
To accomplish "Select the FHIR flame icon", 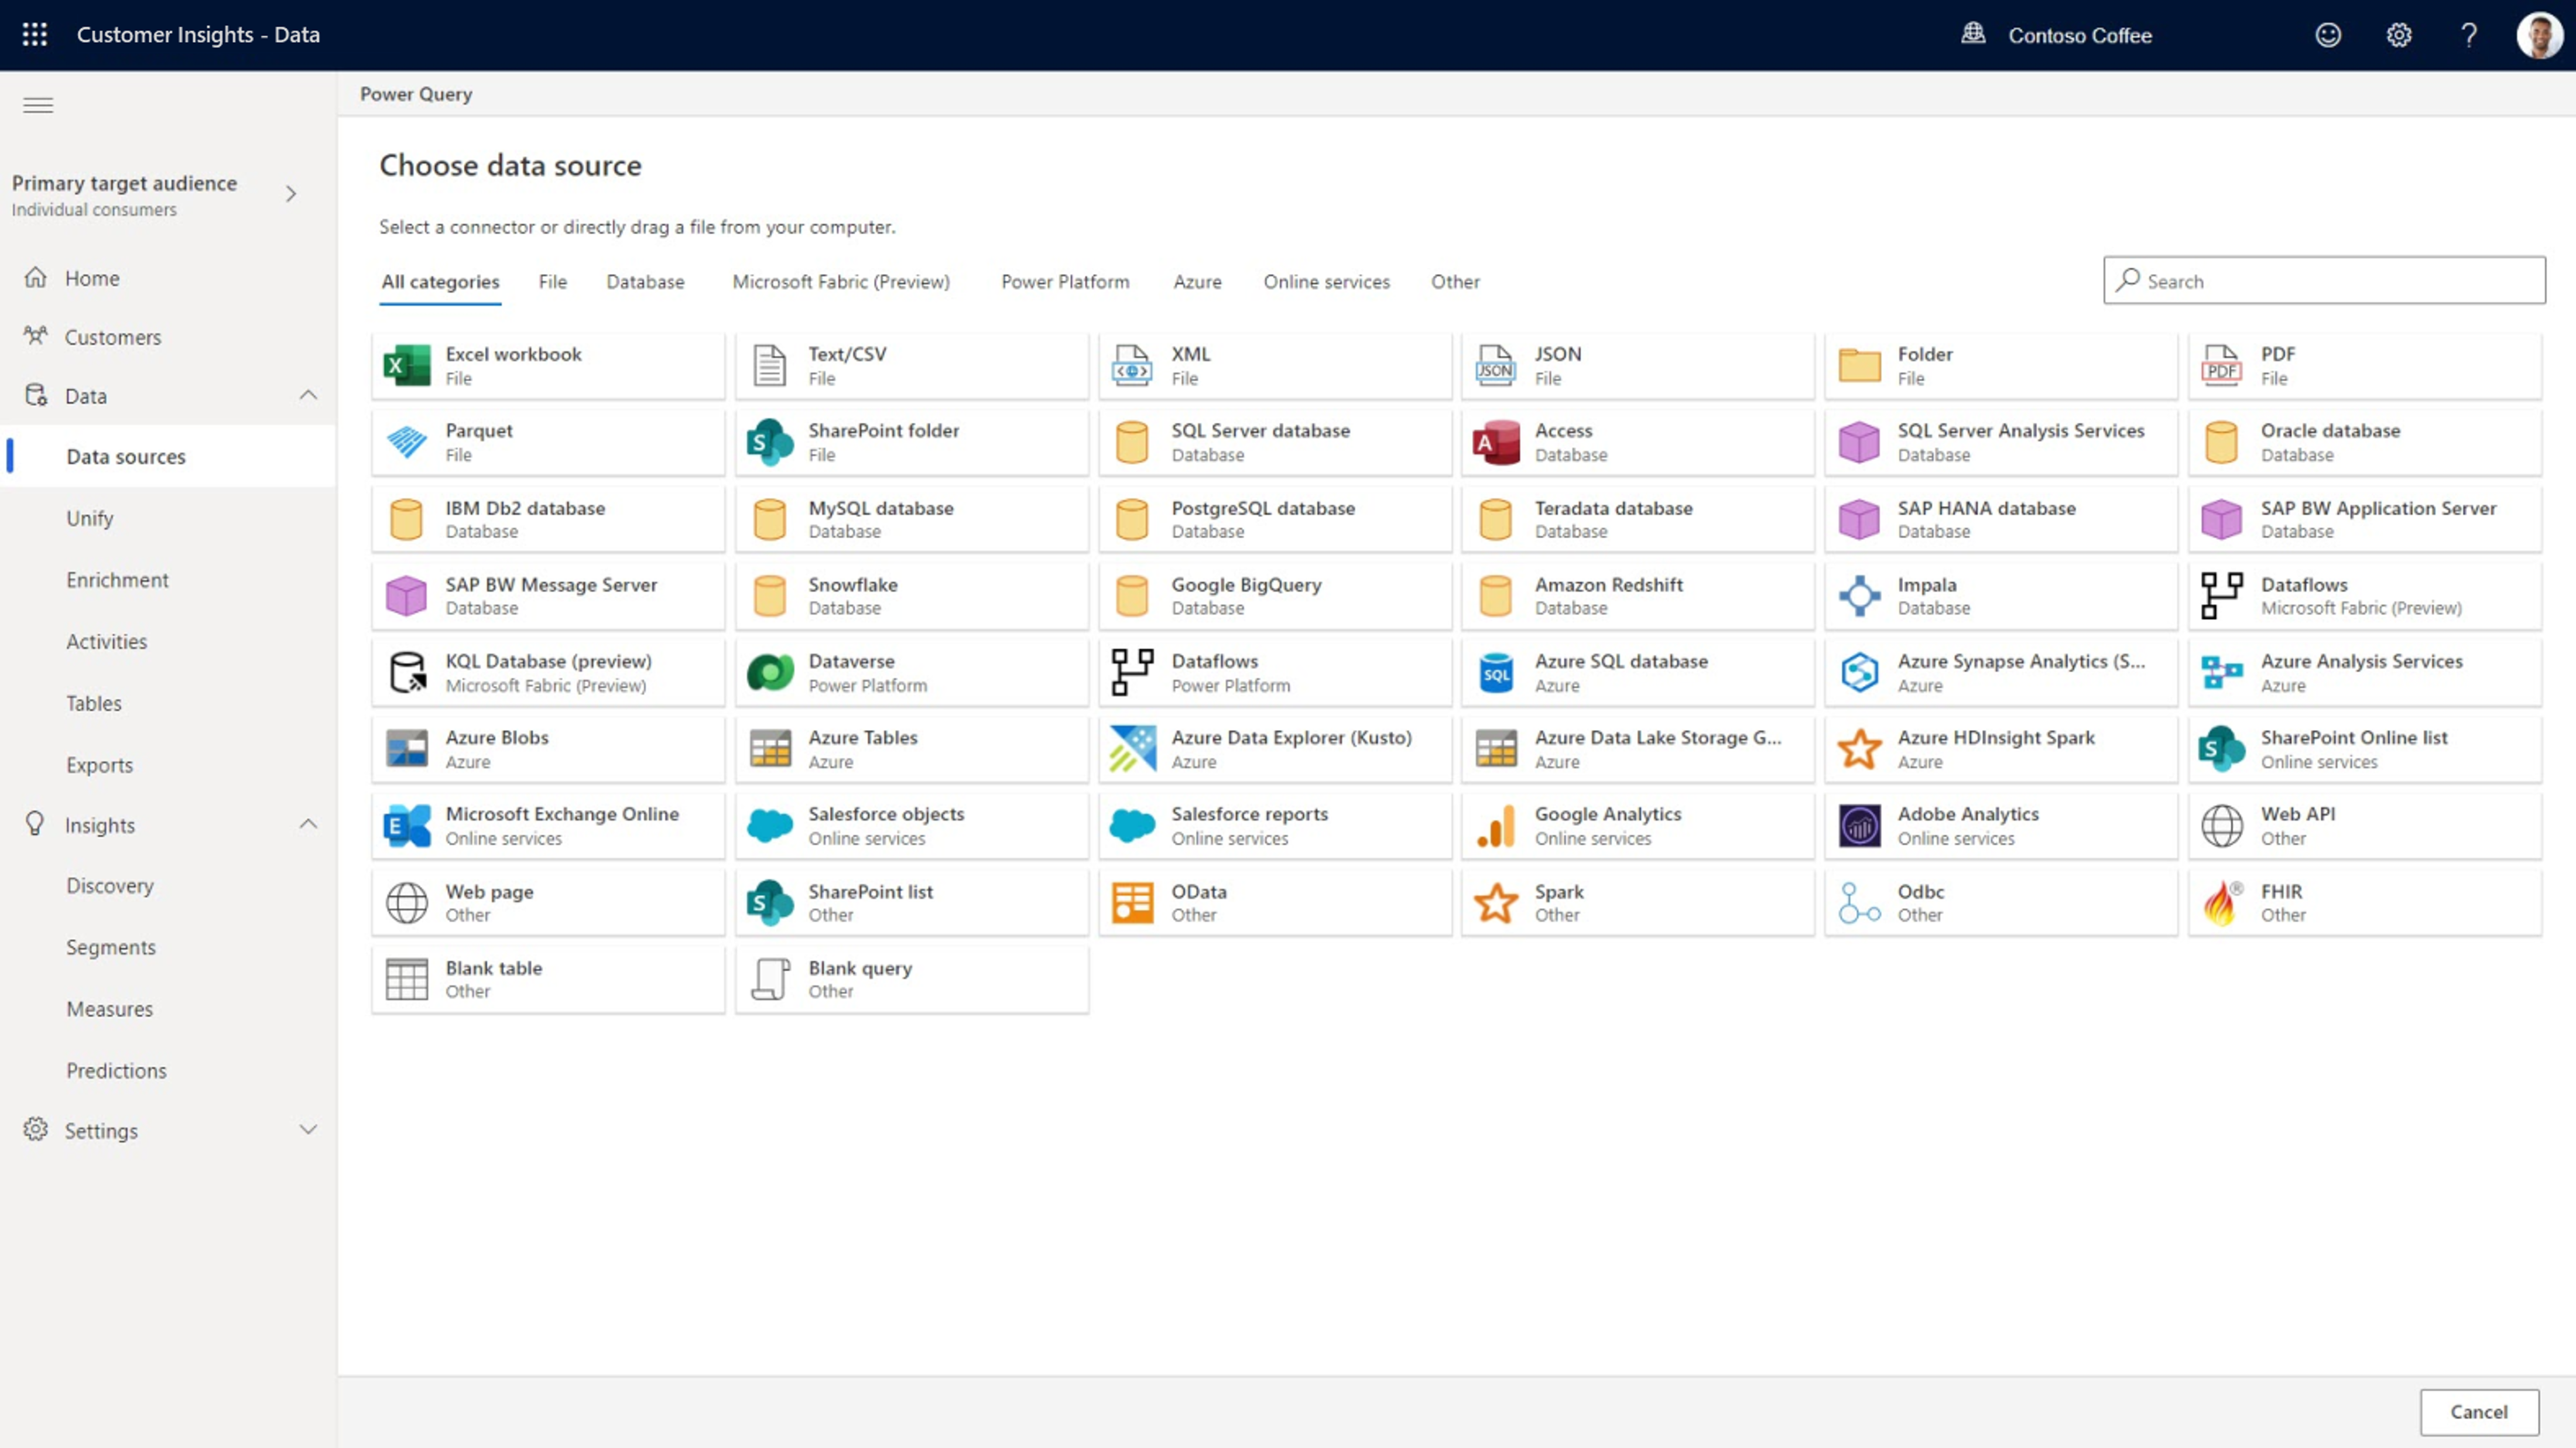I will click(2220, 903).
